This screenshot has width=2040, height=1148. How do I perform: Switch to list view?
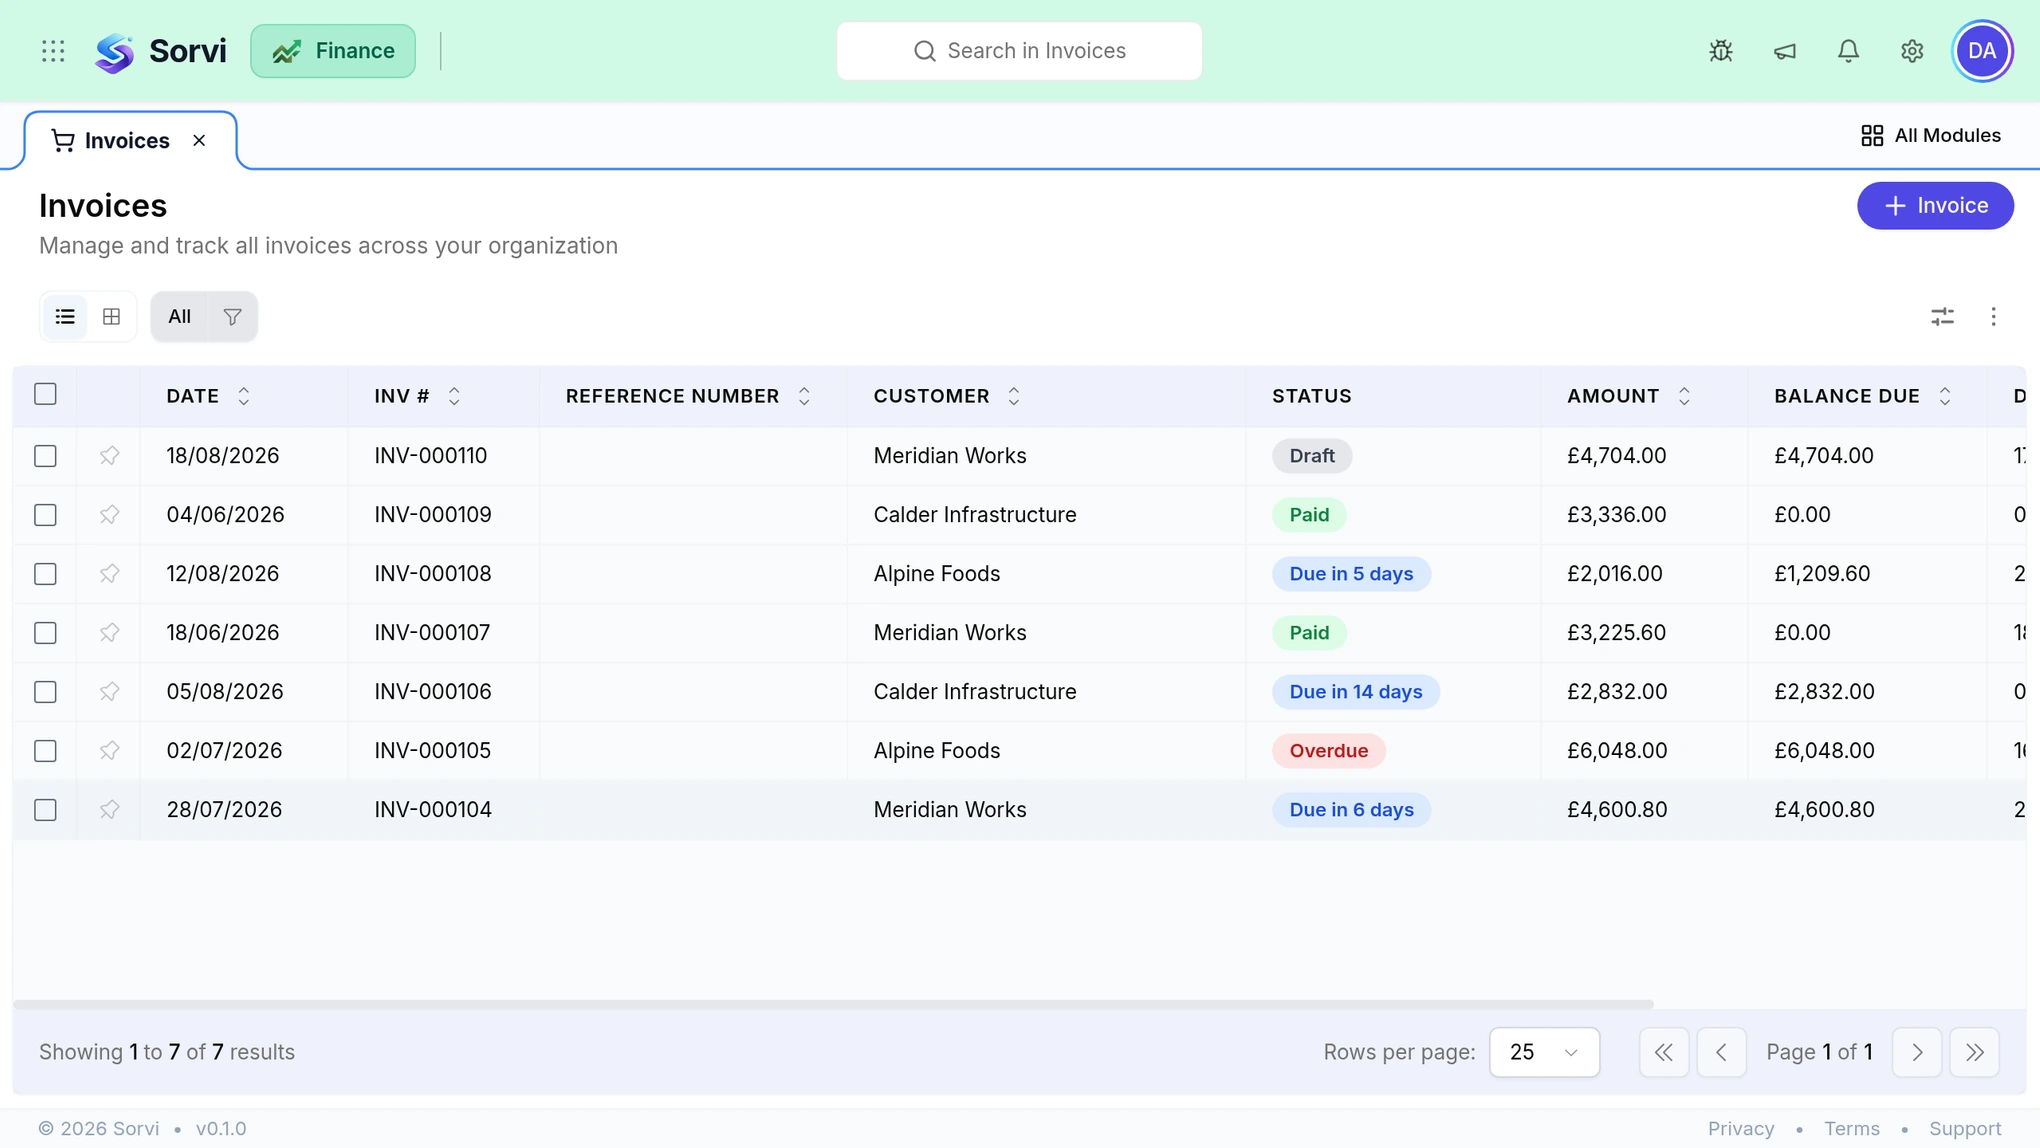[x=65, y=317]
